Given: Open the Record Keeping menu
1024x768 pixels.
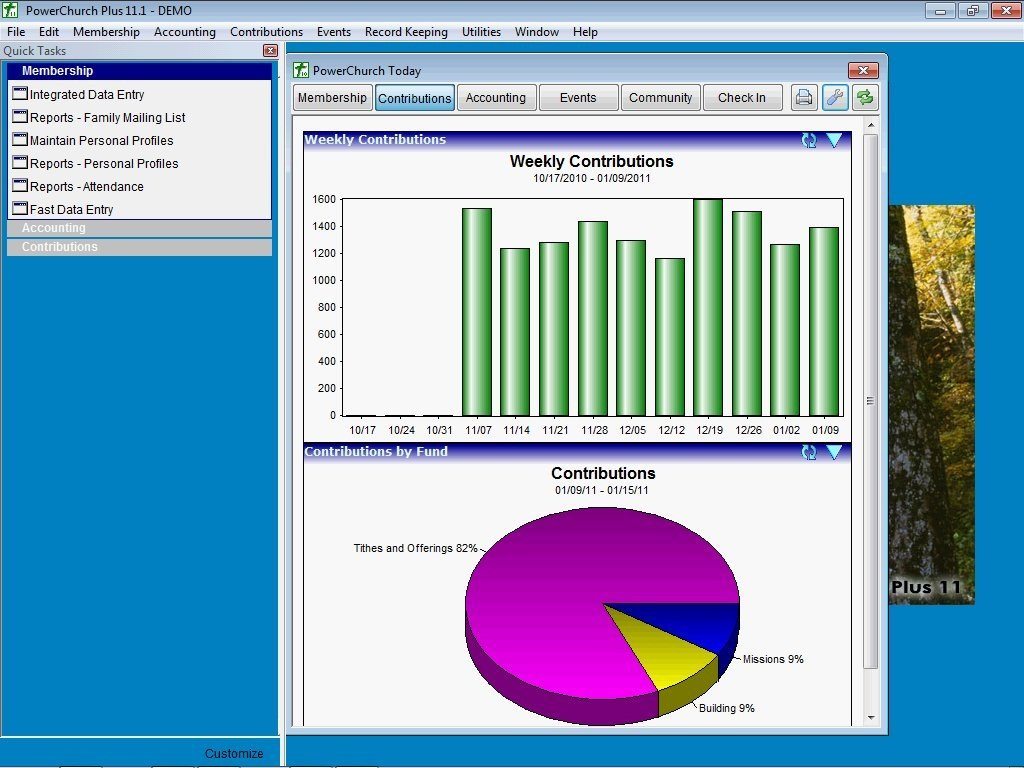Looking at the screenshot, I should tap(406, 31).
